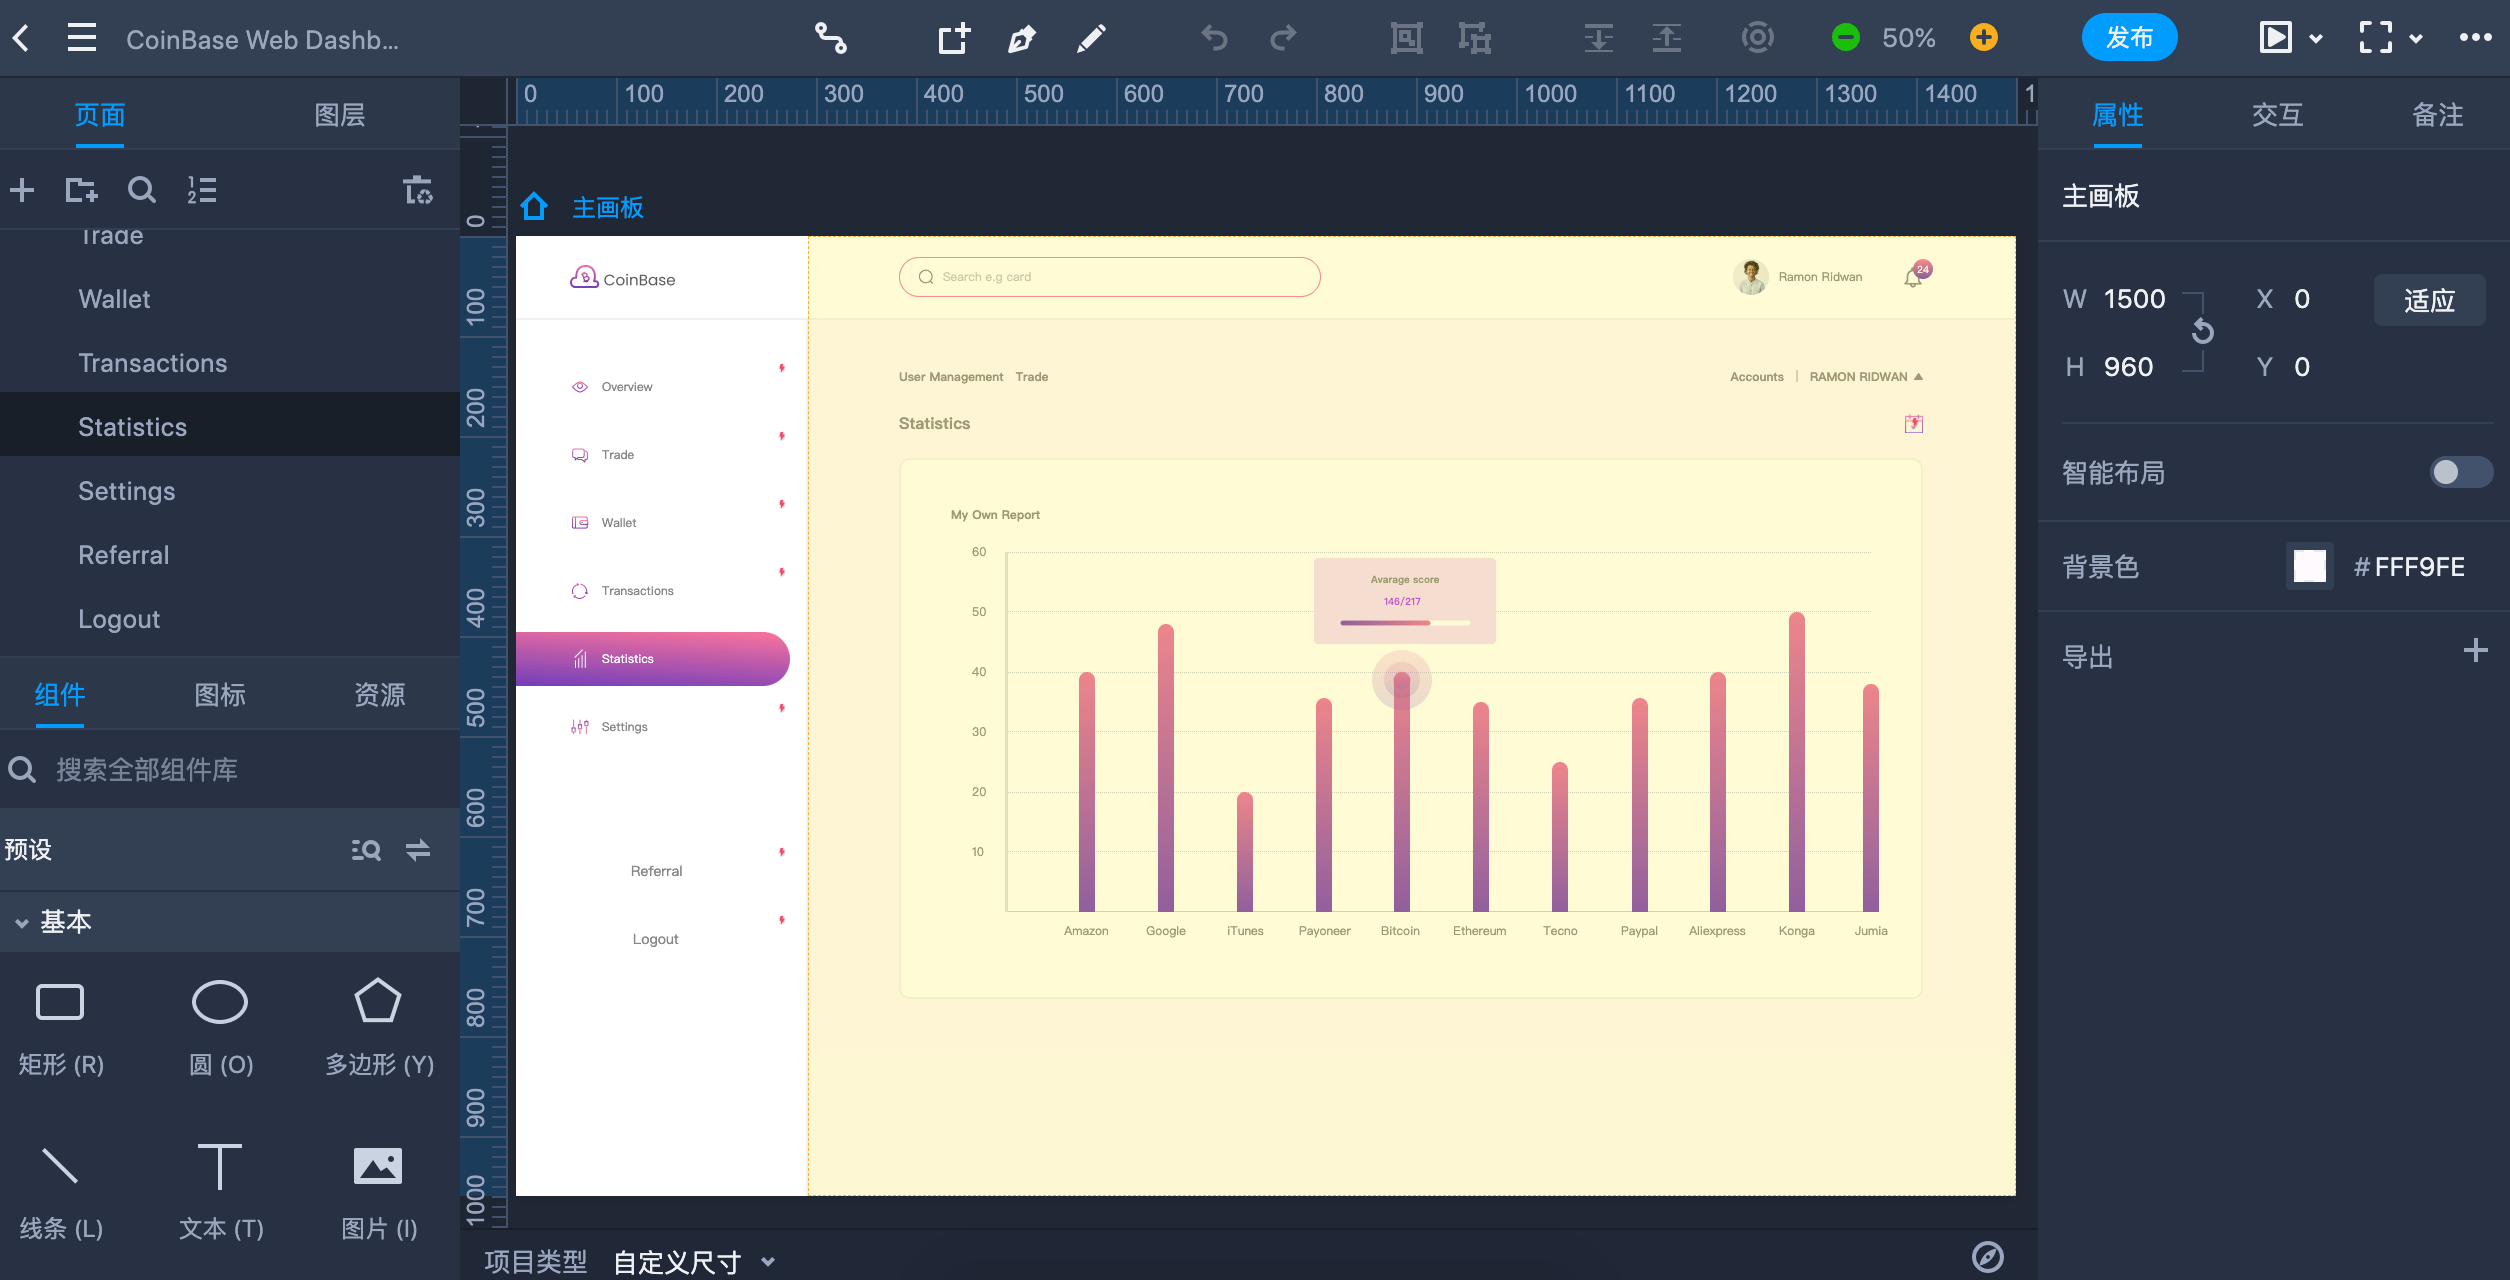
Task: Collapse the 基本 component section
Action: [x=22, y=922]
